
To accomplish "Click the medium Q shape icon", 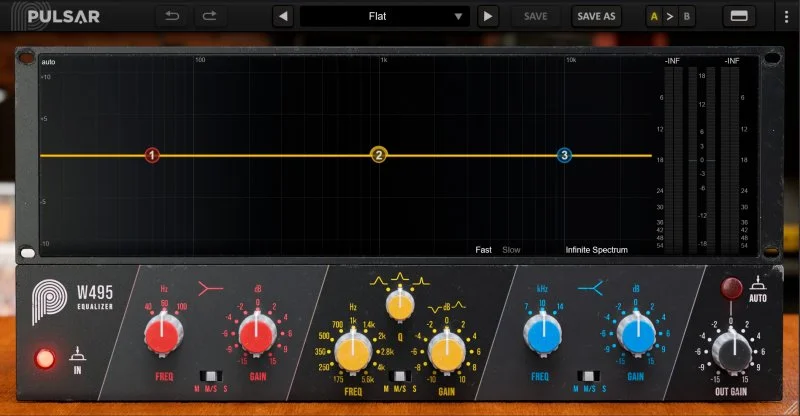I will point(399,278).
